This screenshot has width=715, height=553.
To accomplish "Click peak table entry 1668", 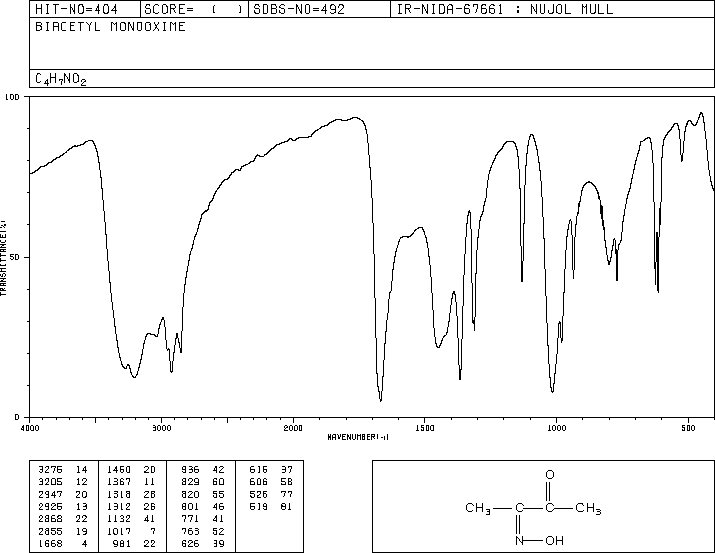I will pos(50,543).
